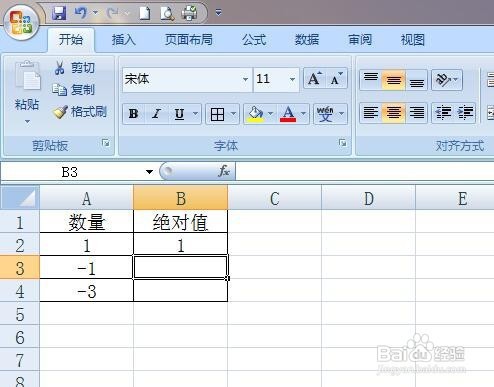Open the borders dropdown arrow
Screen dimensions: 494x387
pos(234,114)
